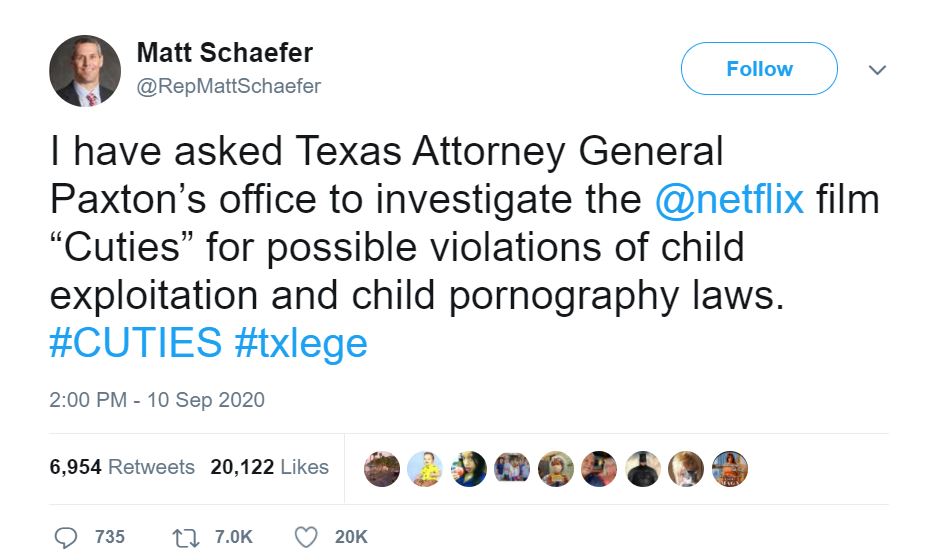The image size is (943, 560).
Task: Like the tweet with the heart icon
Action: 306,537
